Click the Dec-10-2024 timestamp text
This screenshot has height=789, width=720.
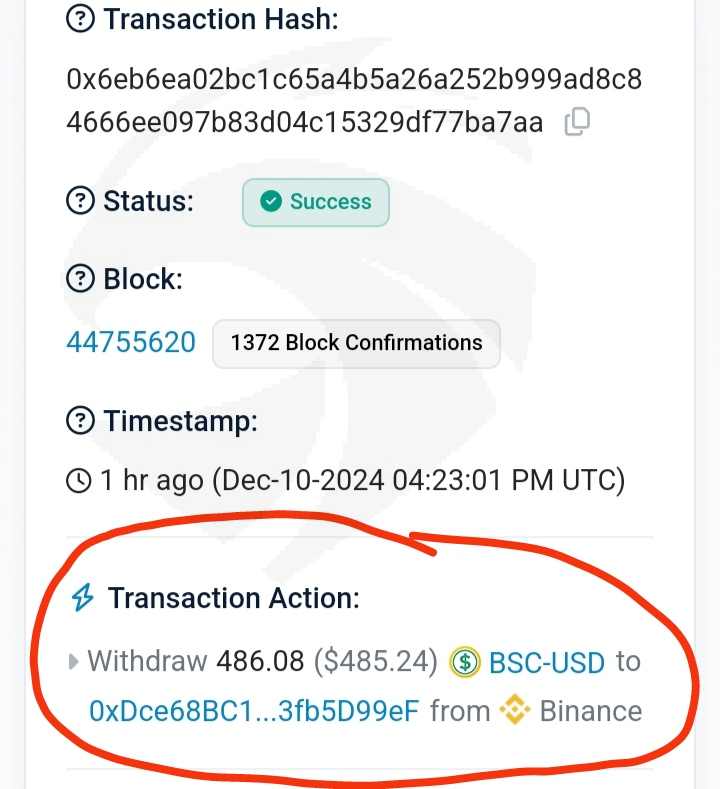point(417,481)
